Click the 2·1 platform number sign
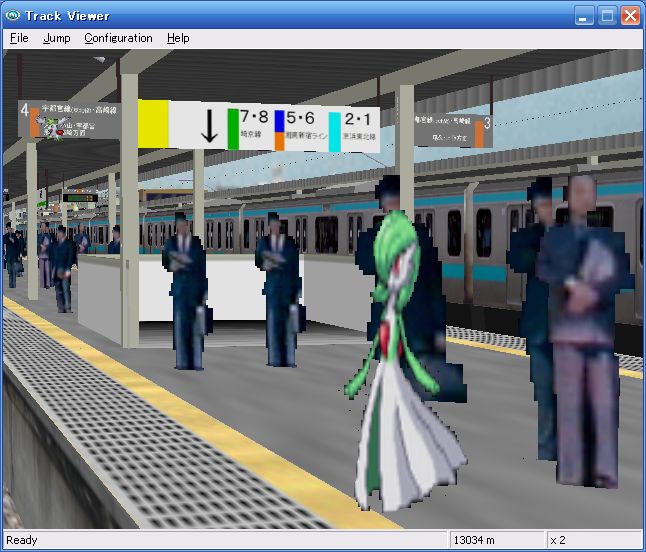 coord(357,119)
